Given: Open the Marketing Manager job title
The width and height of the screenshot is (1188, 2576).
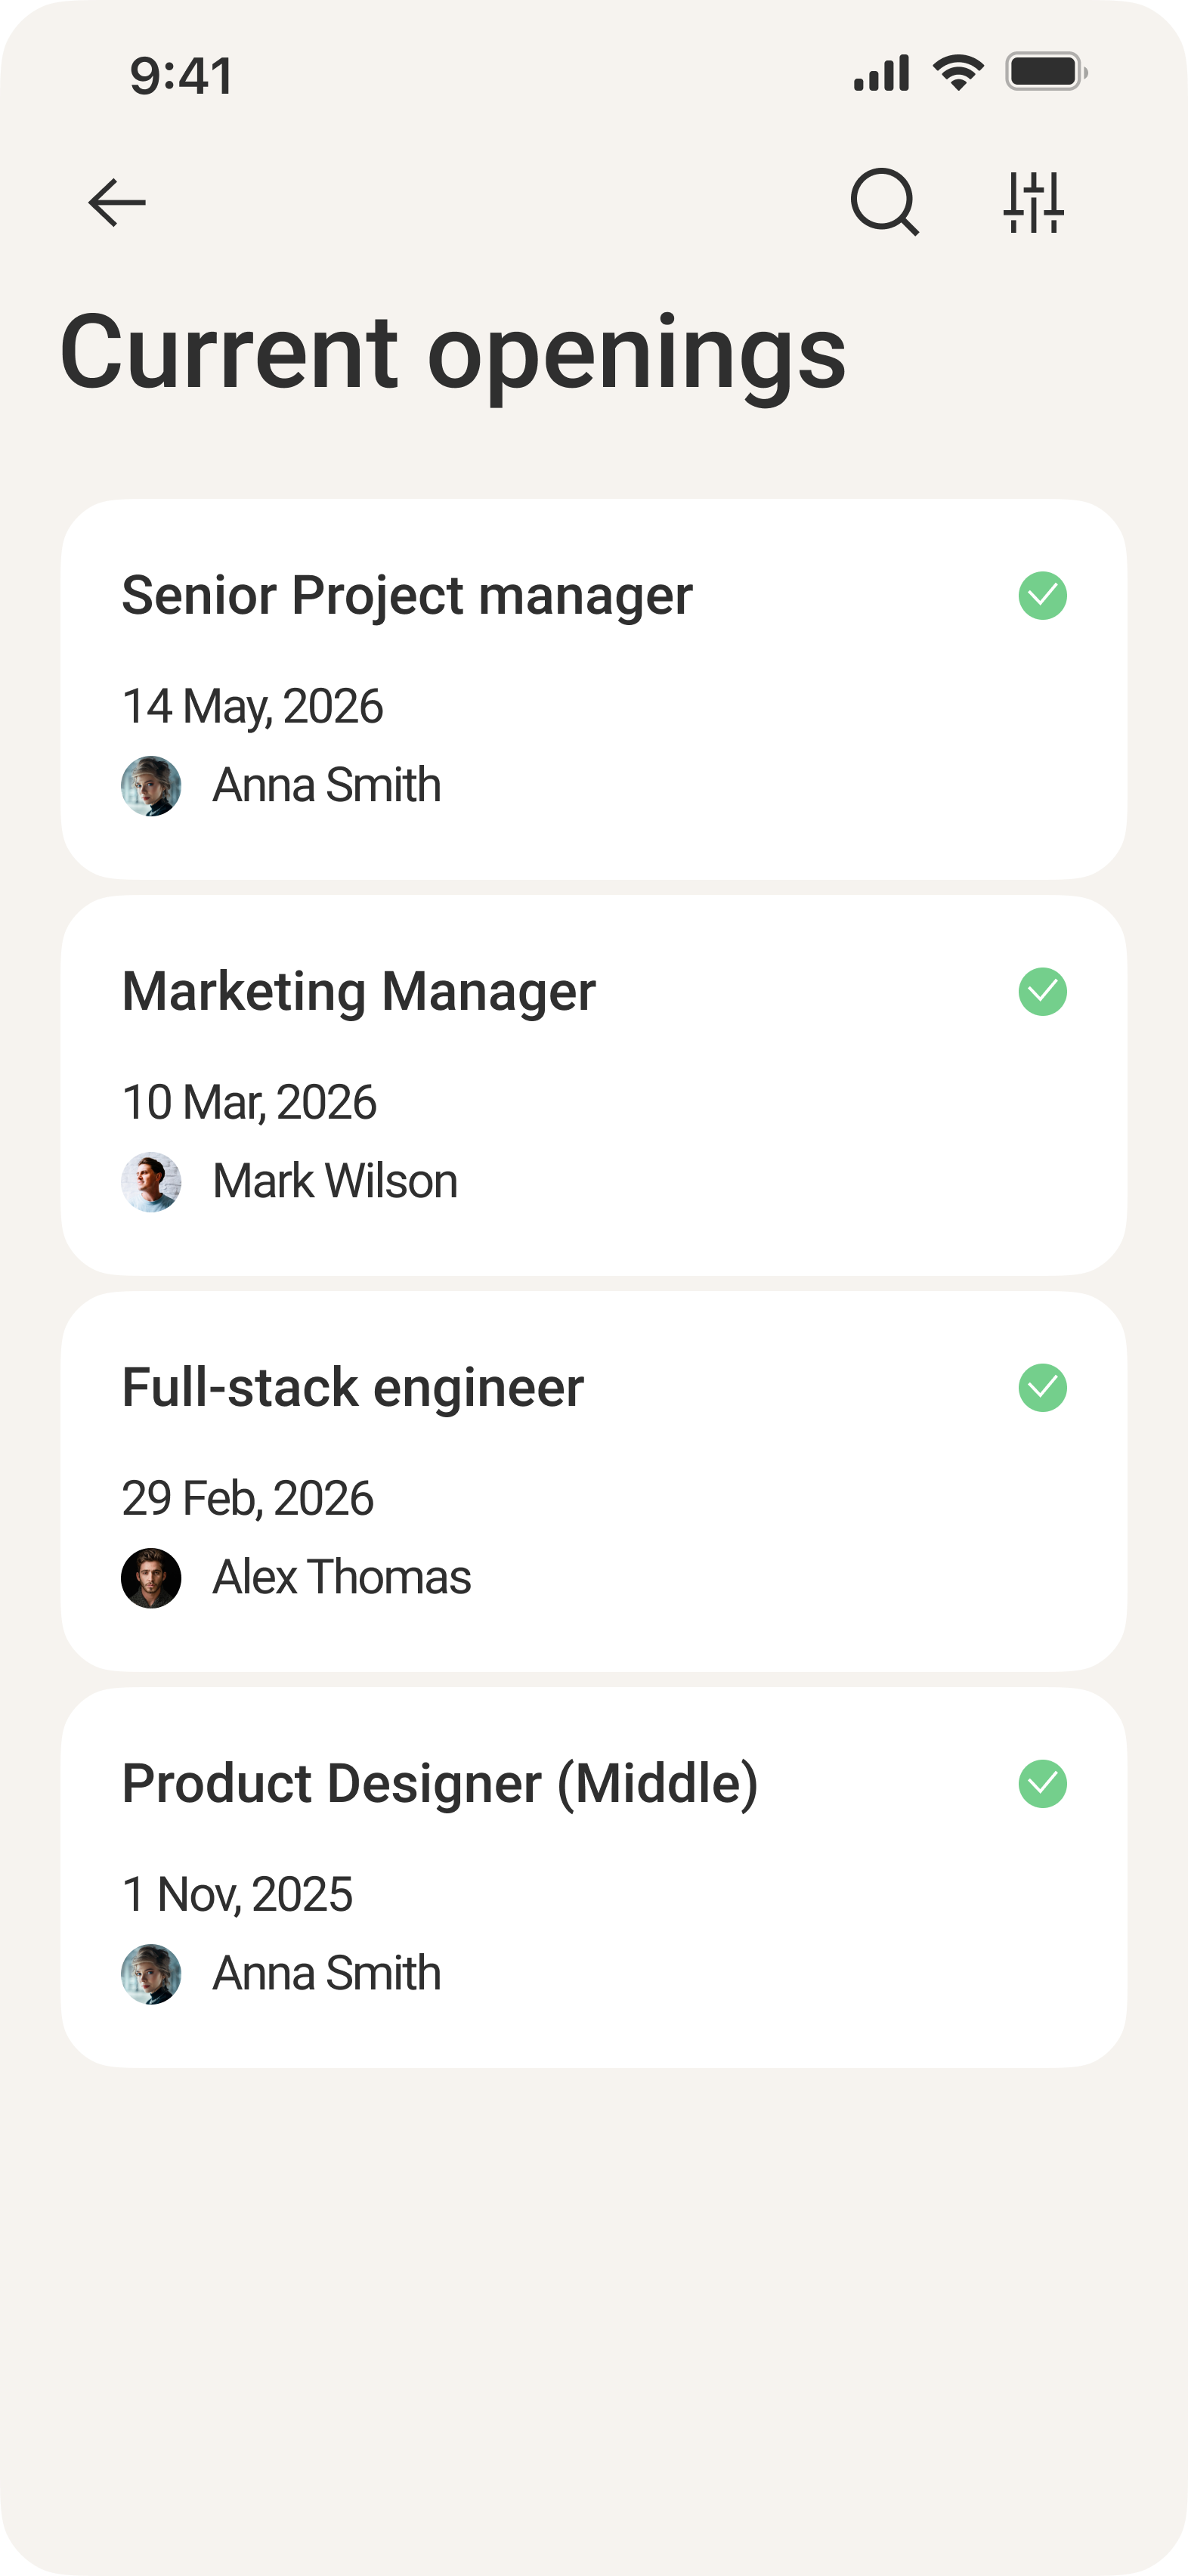Looking at the screenshot, I should point(359,992).
